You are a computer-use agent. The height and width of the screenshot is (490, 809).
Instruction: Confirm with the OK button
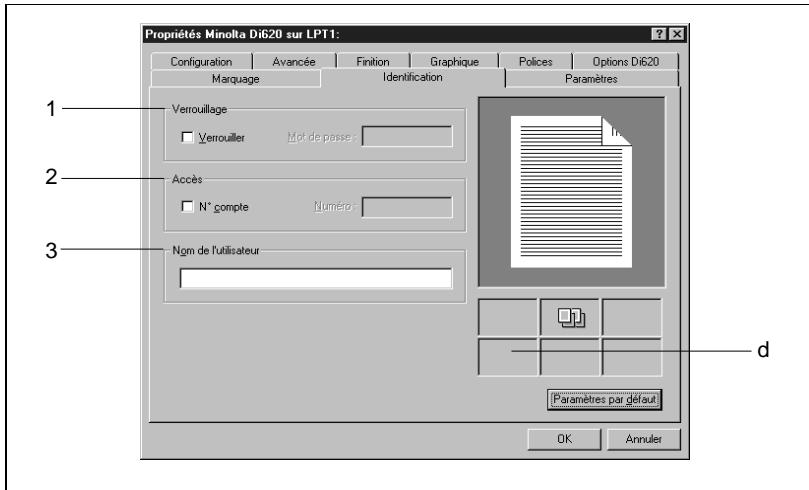564,439
